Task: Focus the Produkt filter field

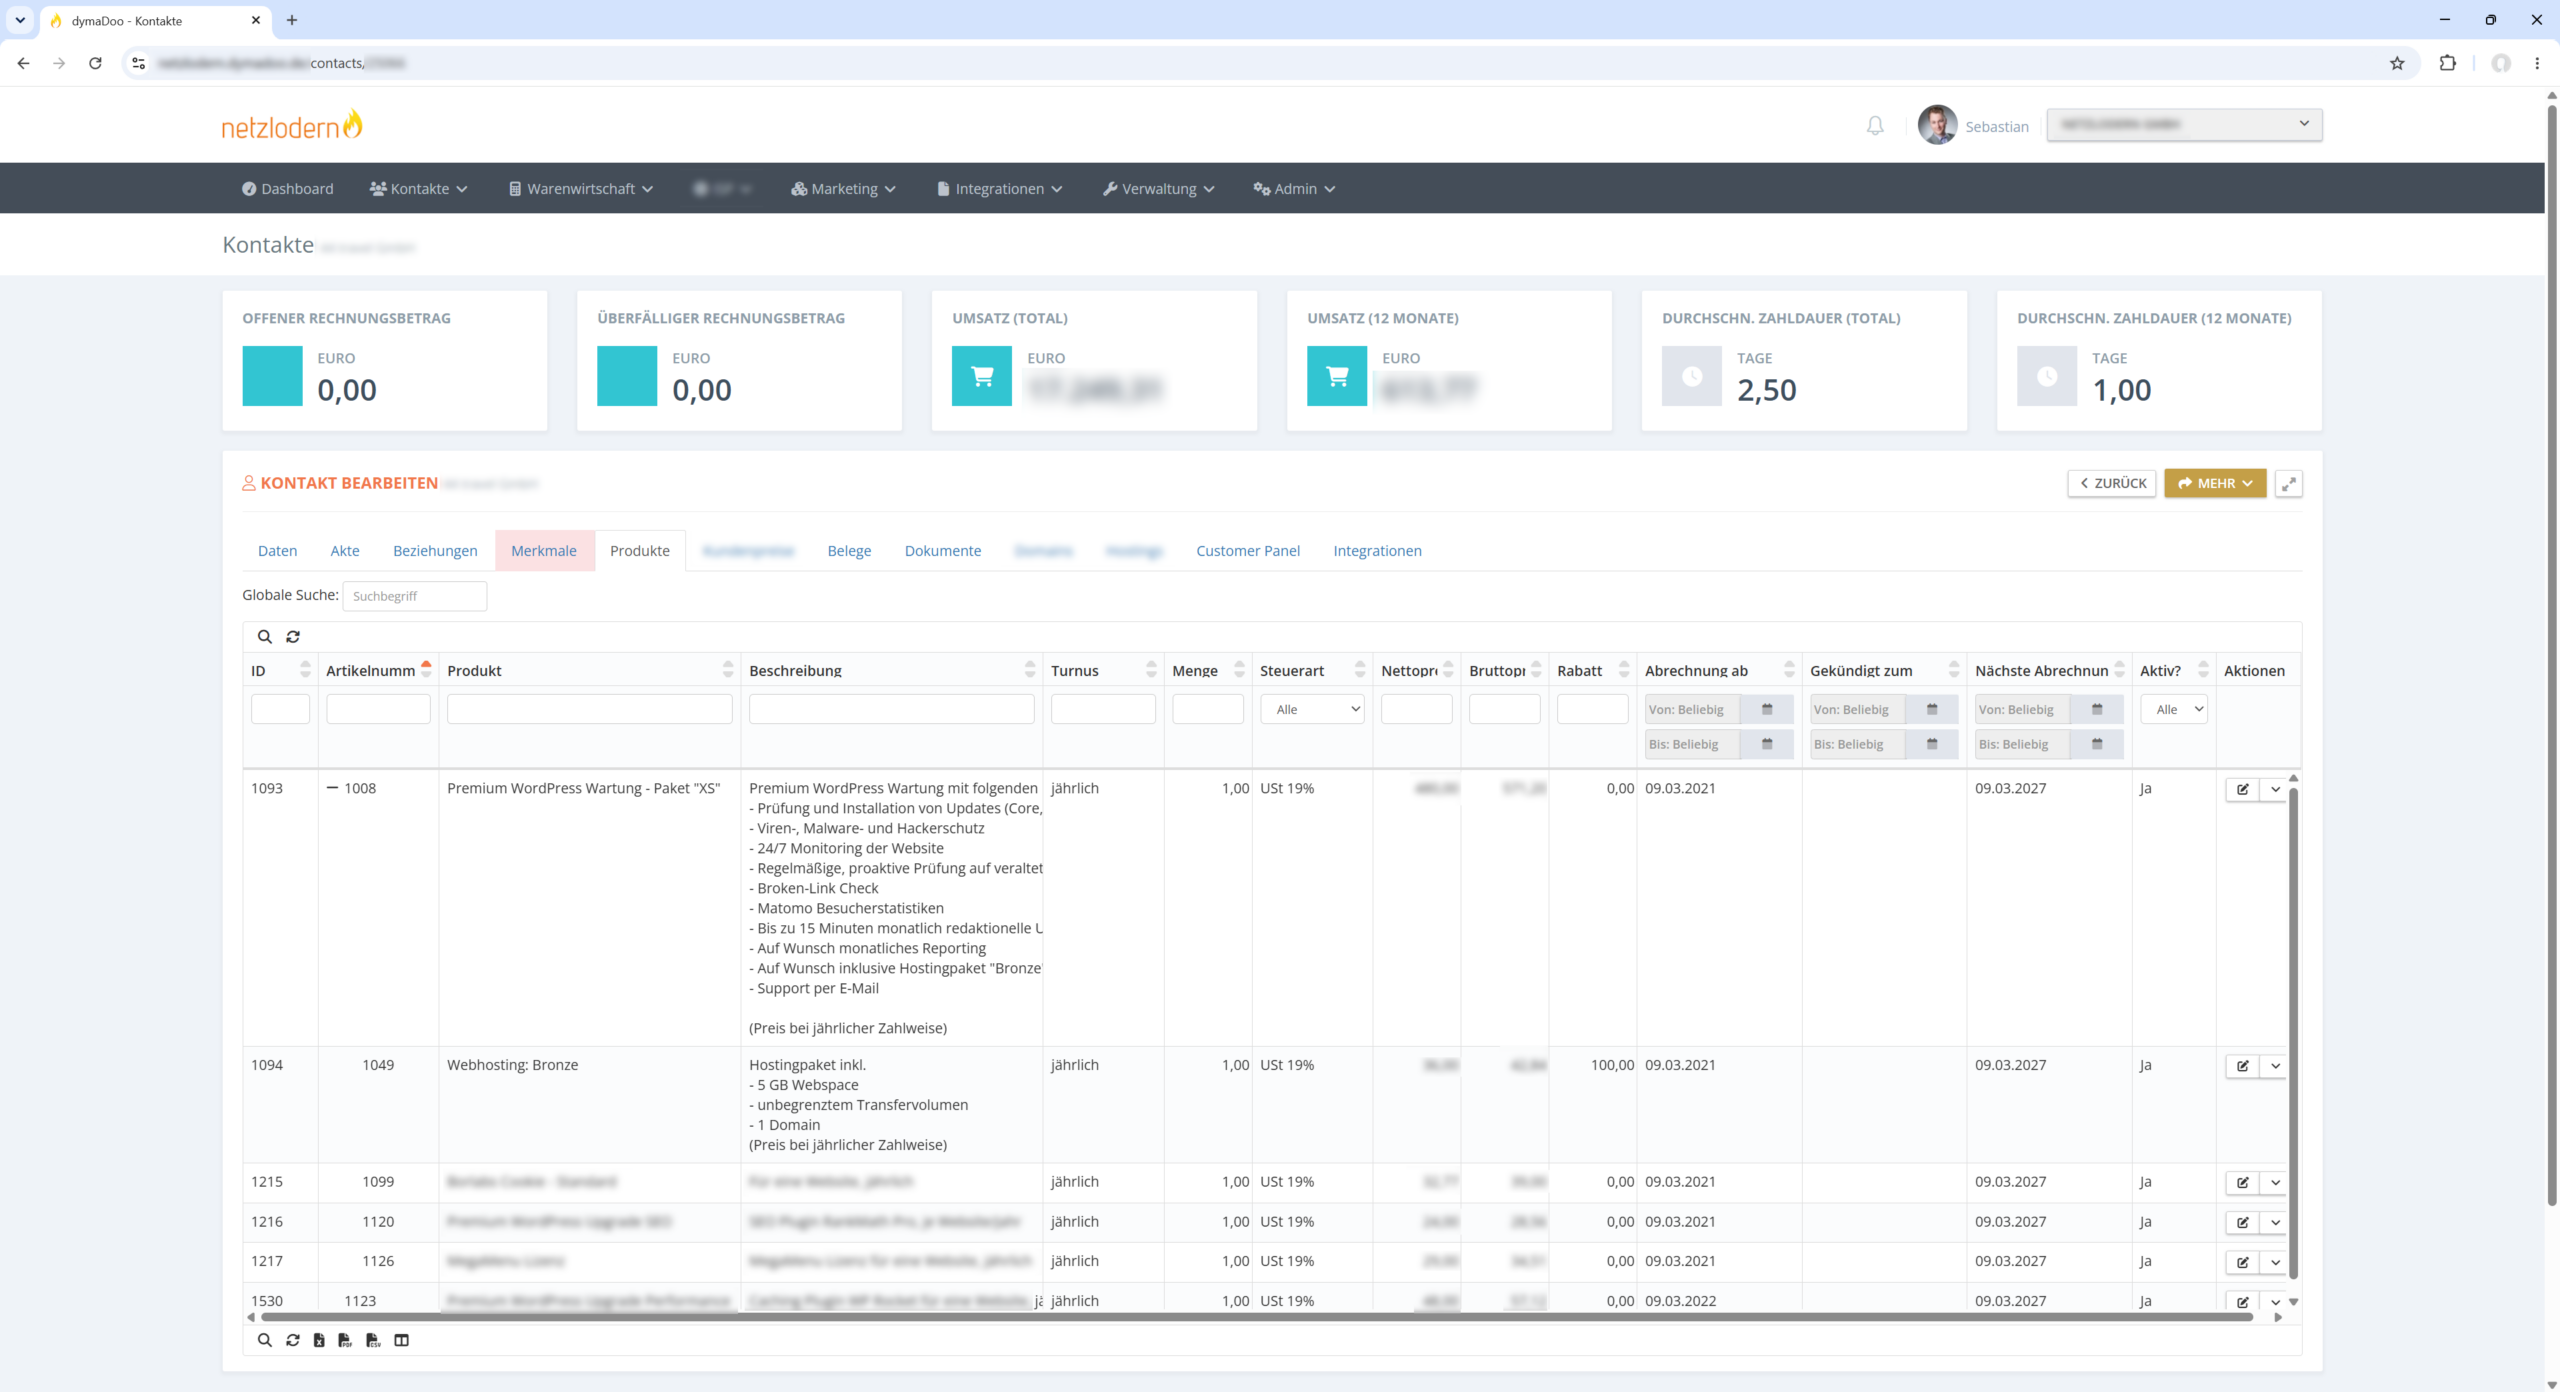Action: 589,709
